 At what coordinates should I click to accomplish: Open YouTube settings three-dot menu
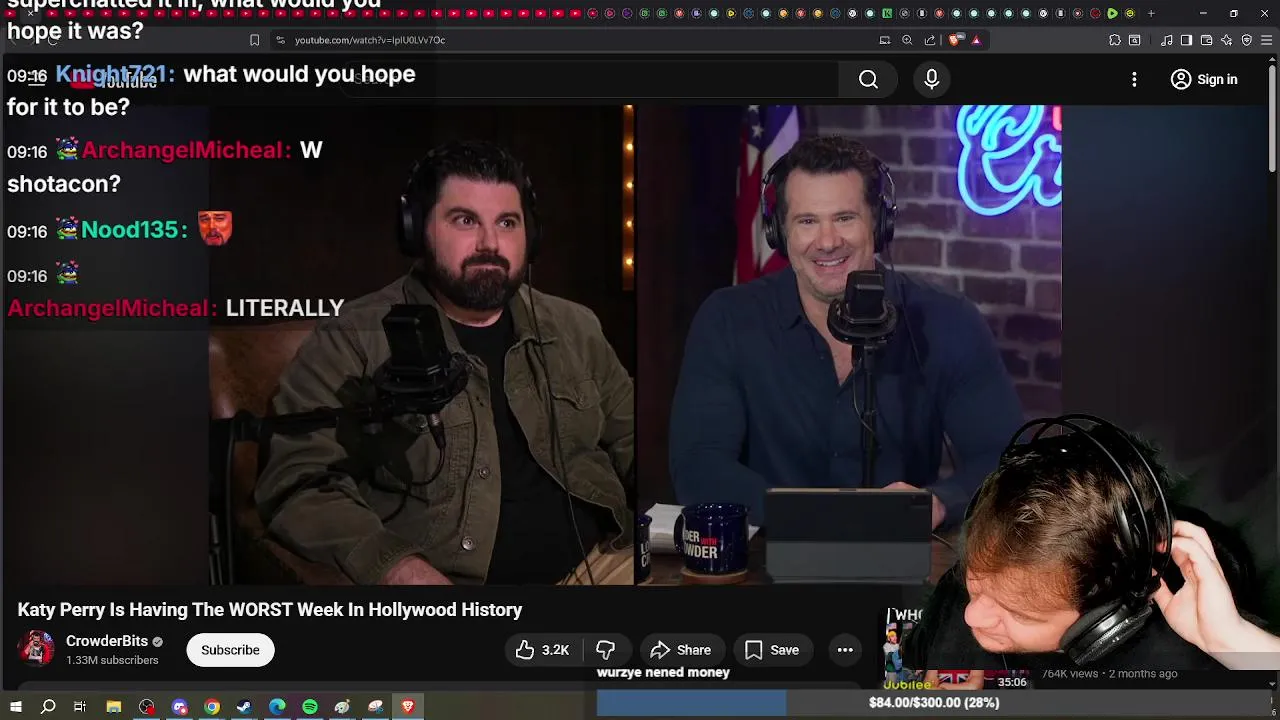(x=1134, y=79)
